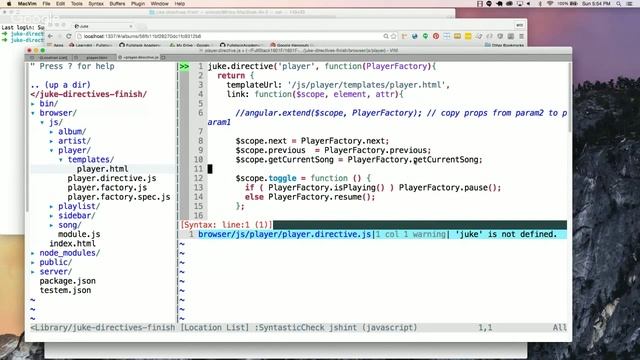Click the >> syntastic warning sign on line 1
Screen dimensions: 640x360
tap(184, 66)
